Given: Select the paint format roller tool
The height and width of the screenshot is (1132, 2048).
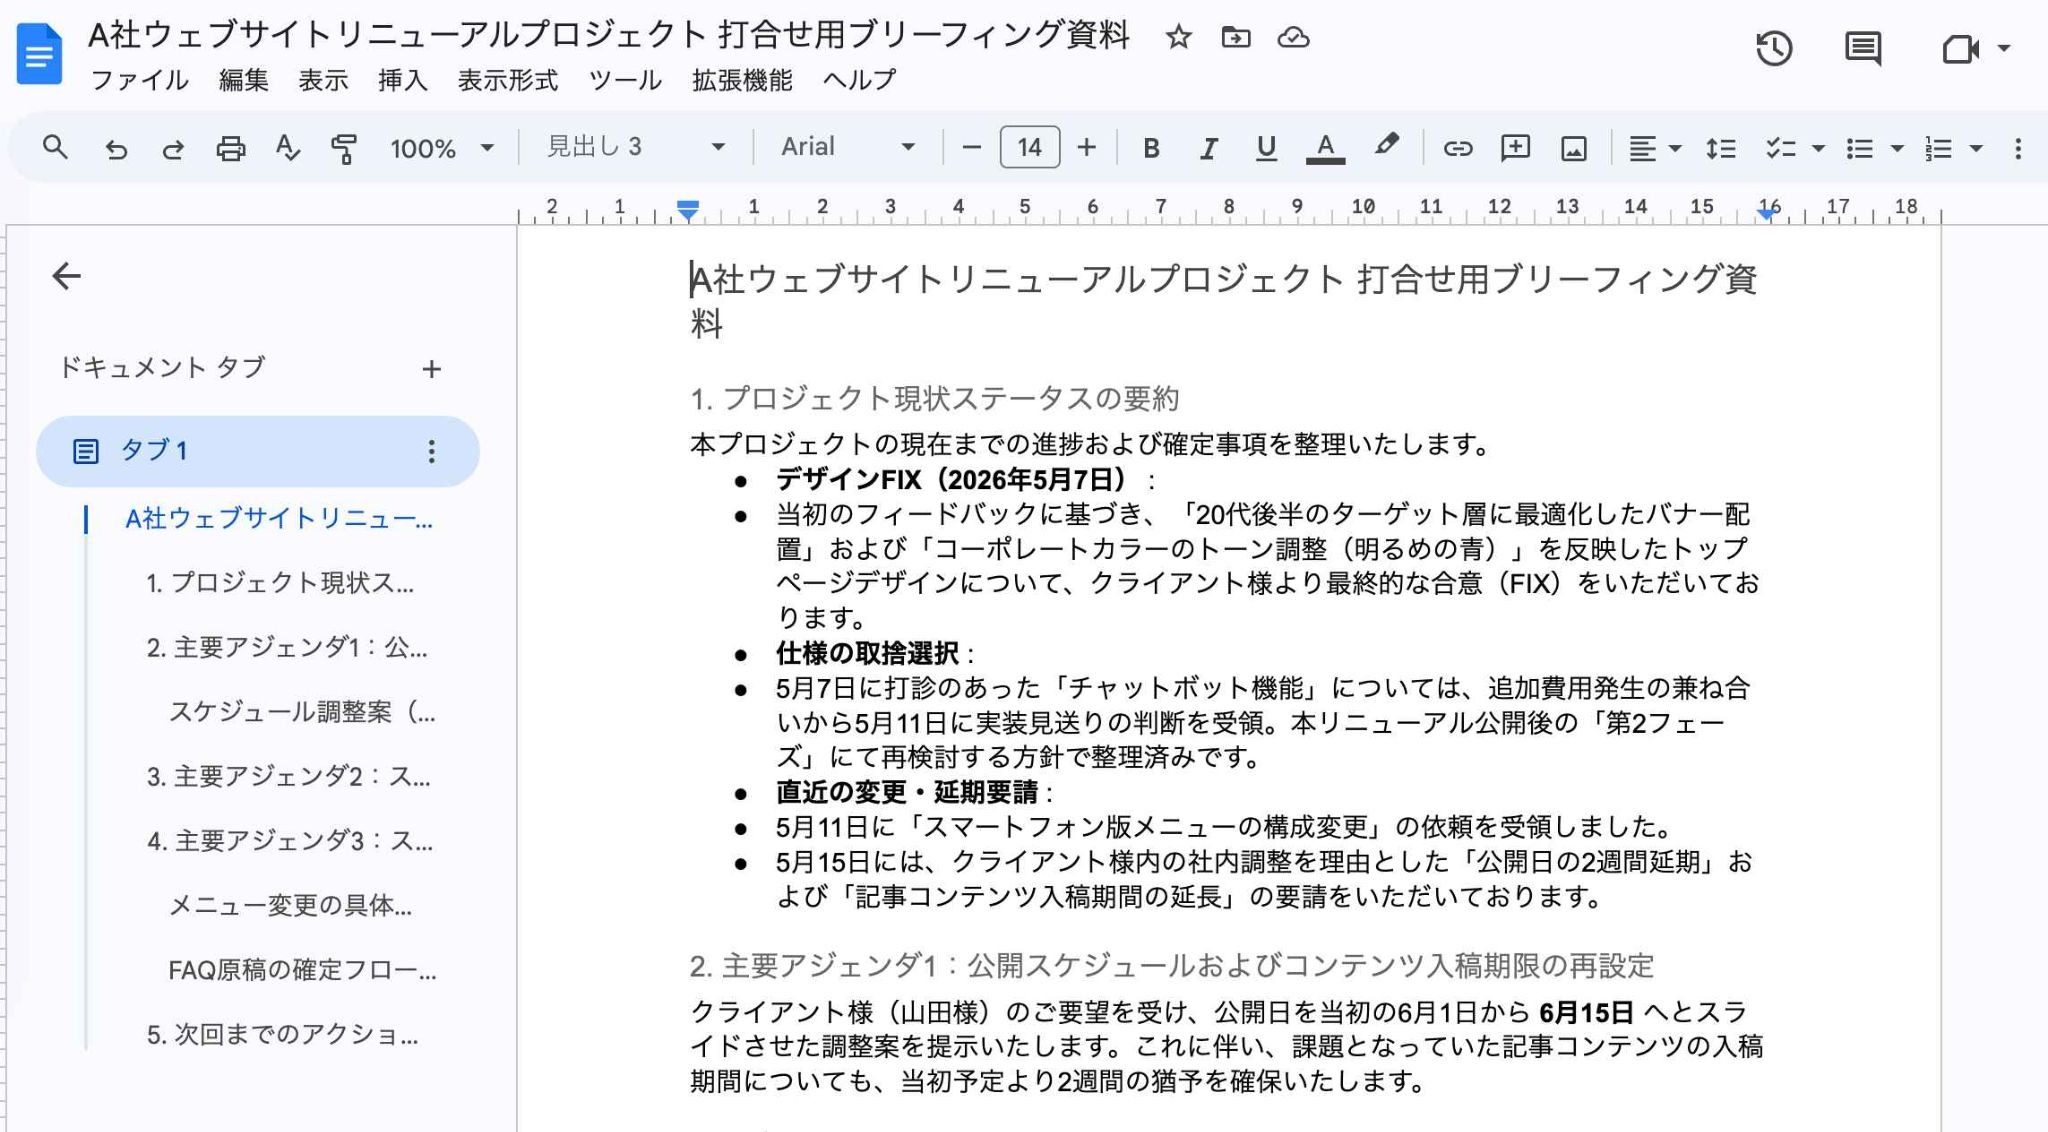Looking at the screenshot, I should click(344, 148).
